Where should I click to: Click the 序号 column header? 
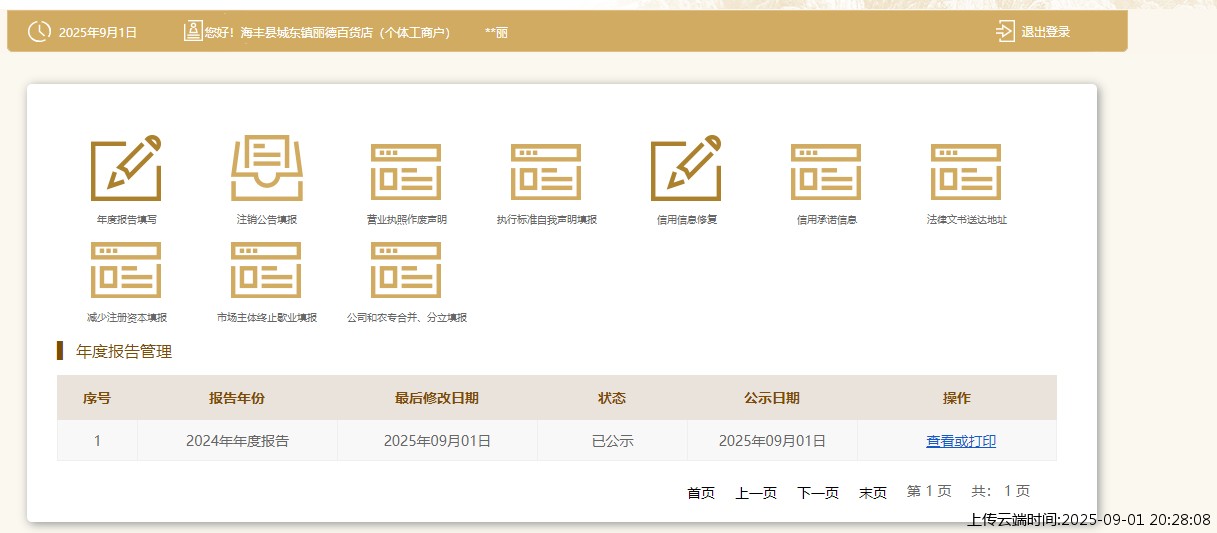97,398
